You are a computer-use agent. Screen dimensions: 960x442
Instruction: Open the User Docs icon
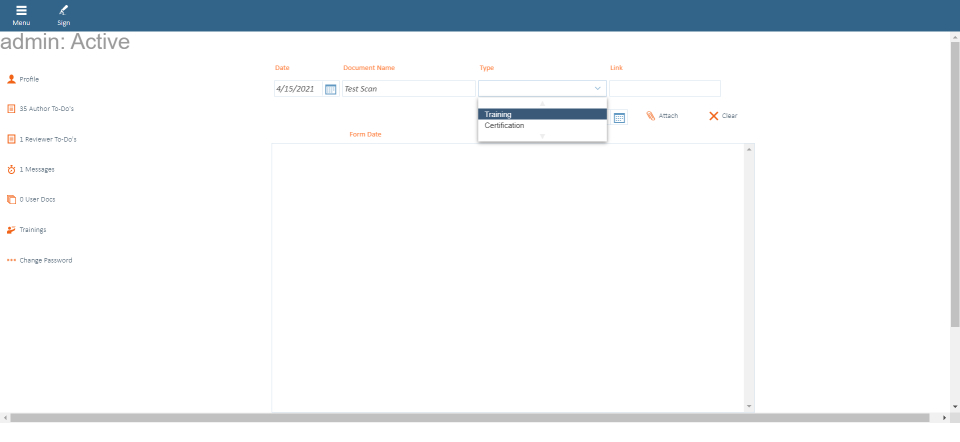pos(11,199)
